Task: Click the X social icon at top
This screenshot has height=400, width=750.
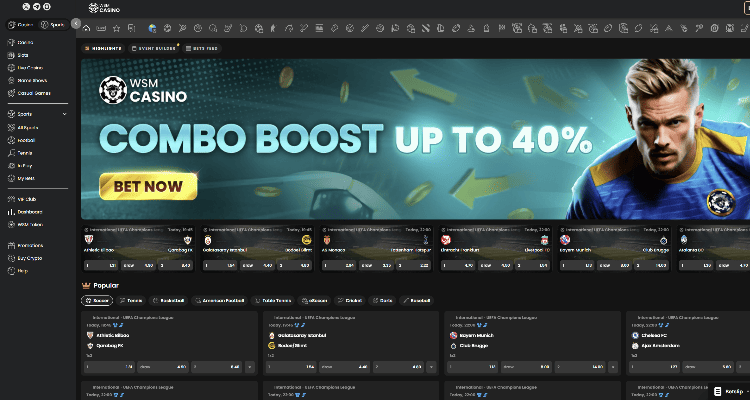Action: (x=25, y=6)
